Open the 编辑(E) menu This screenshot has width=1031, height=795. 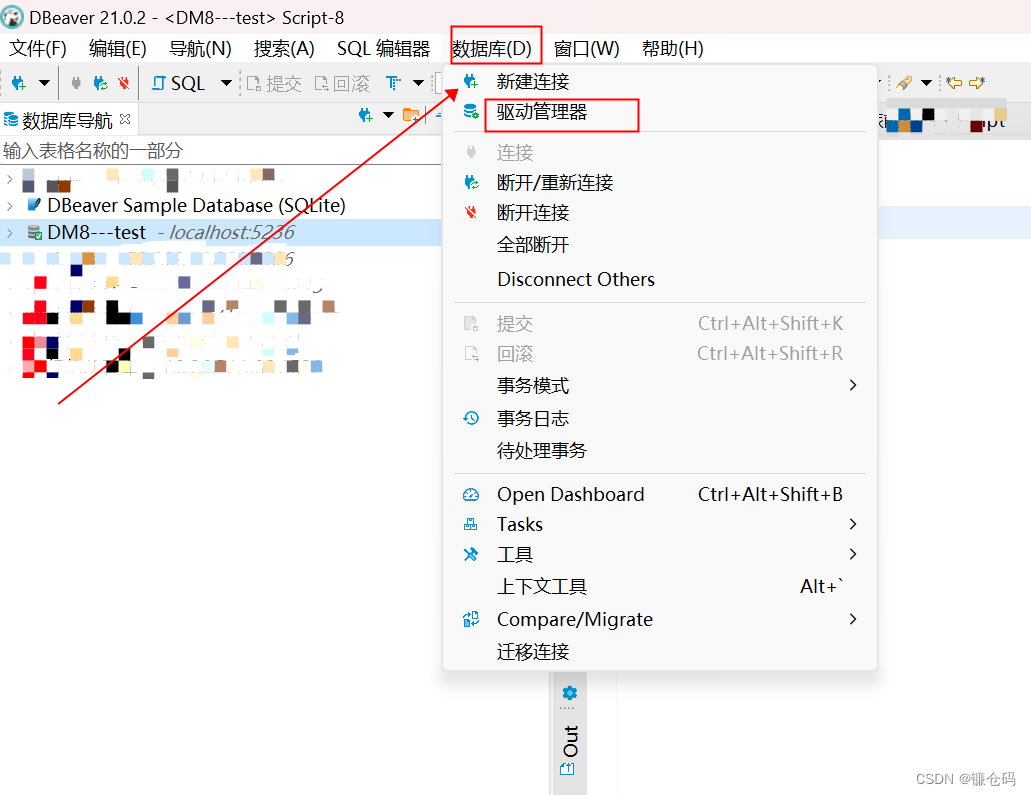pos(117,49)
